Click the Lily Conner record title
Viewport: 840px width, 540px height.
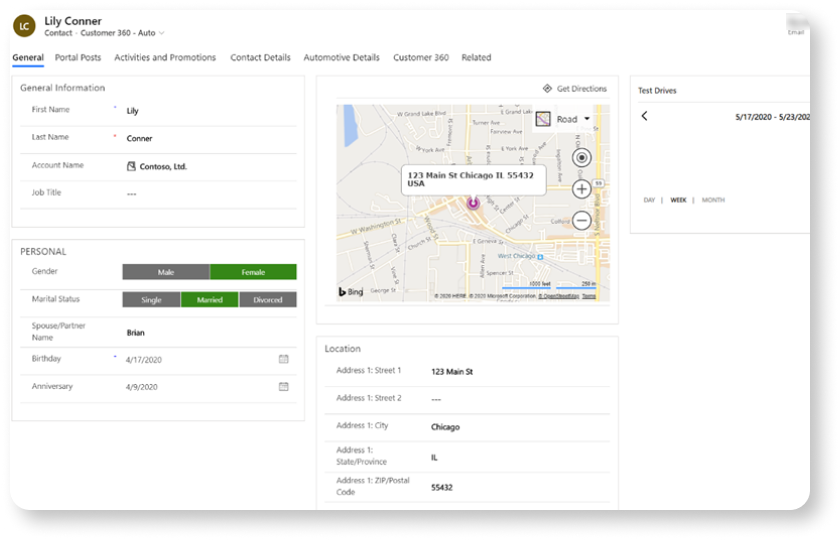73,21
